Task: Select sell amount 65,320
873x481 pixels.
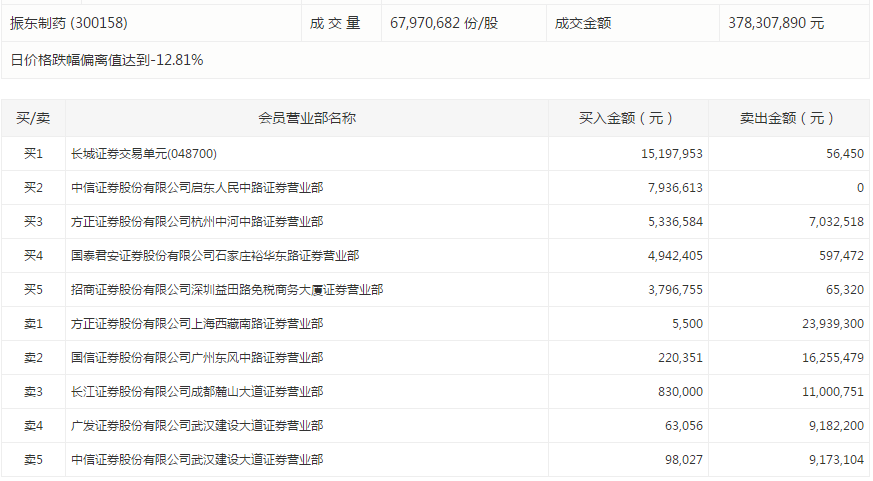Action: [845, 289]
